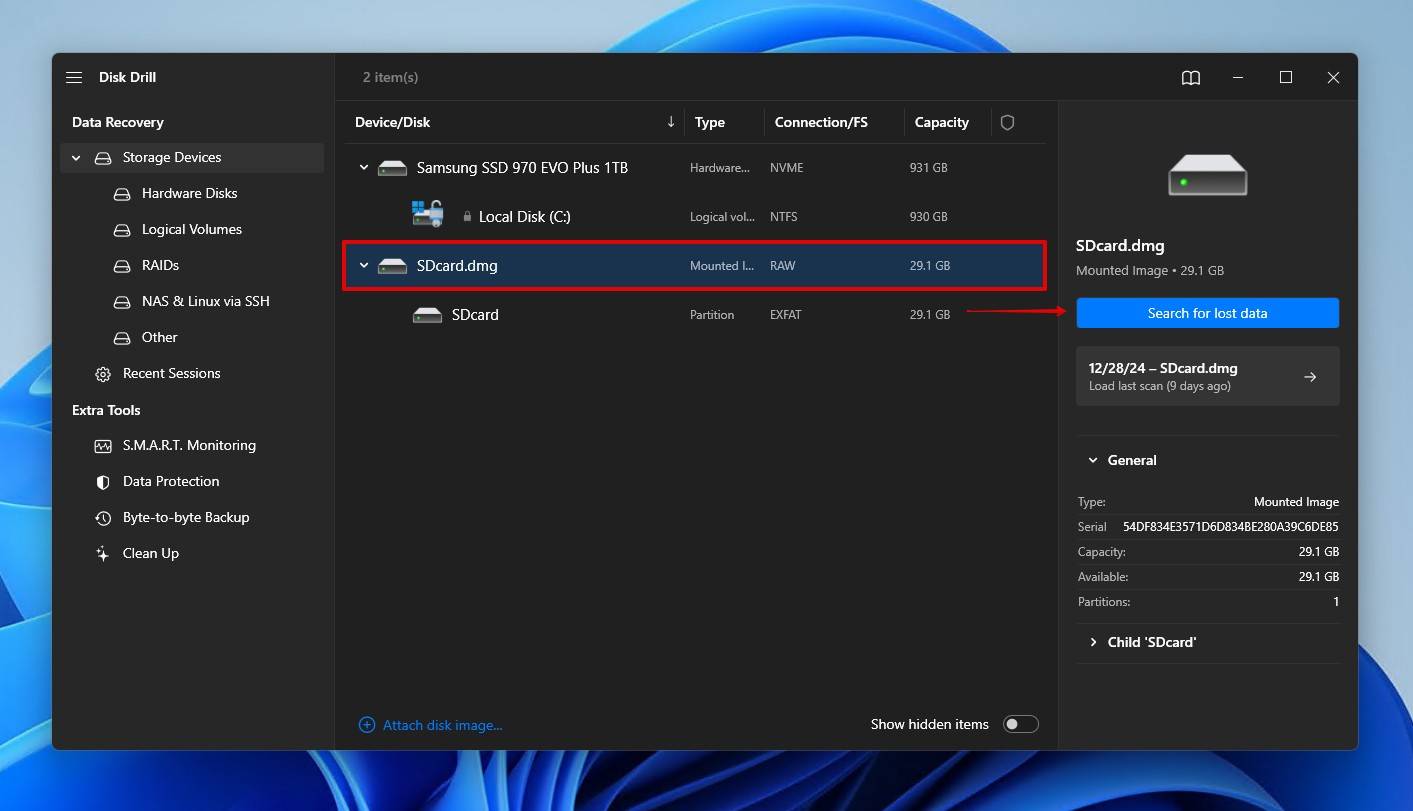Launch the Clean Up tool

(x=150, y=553)
